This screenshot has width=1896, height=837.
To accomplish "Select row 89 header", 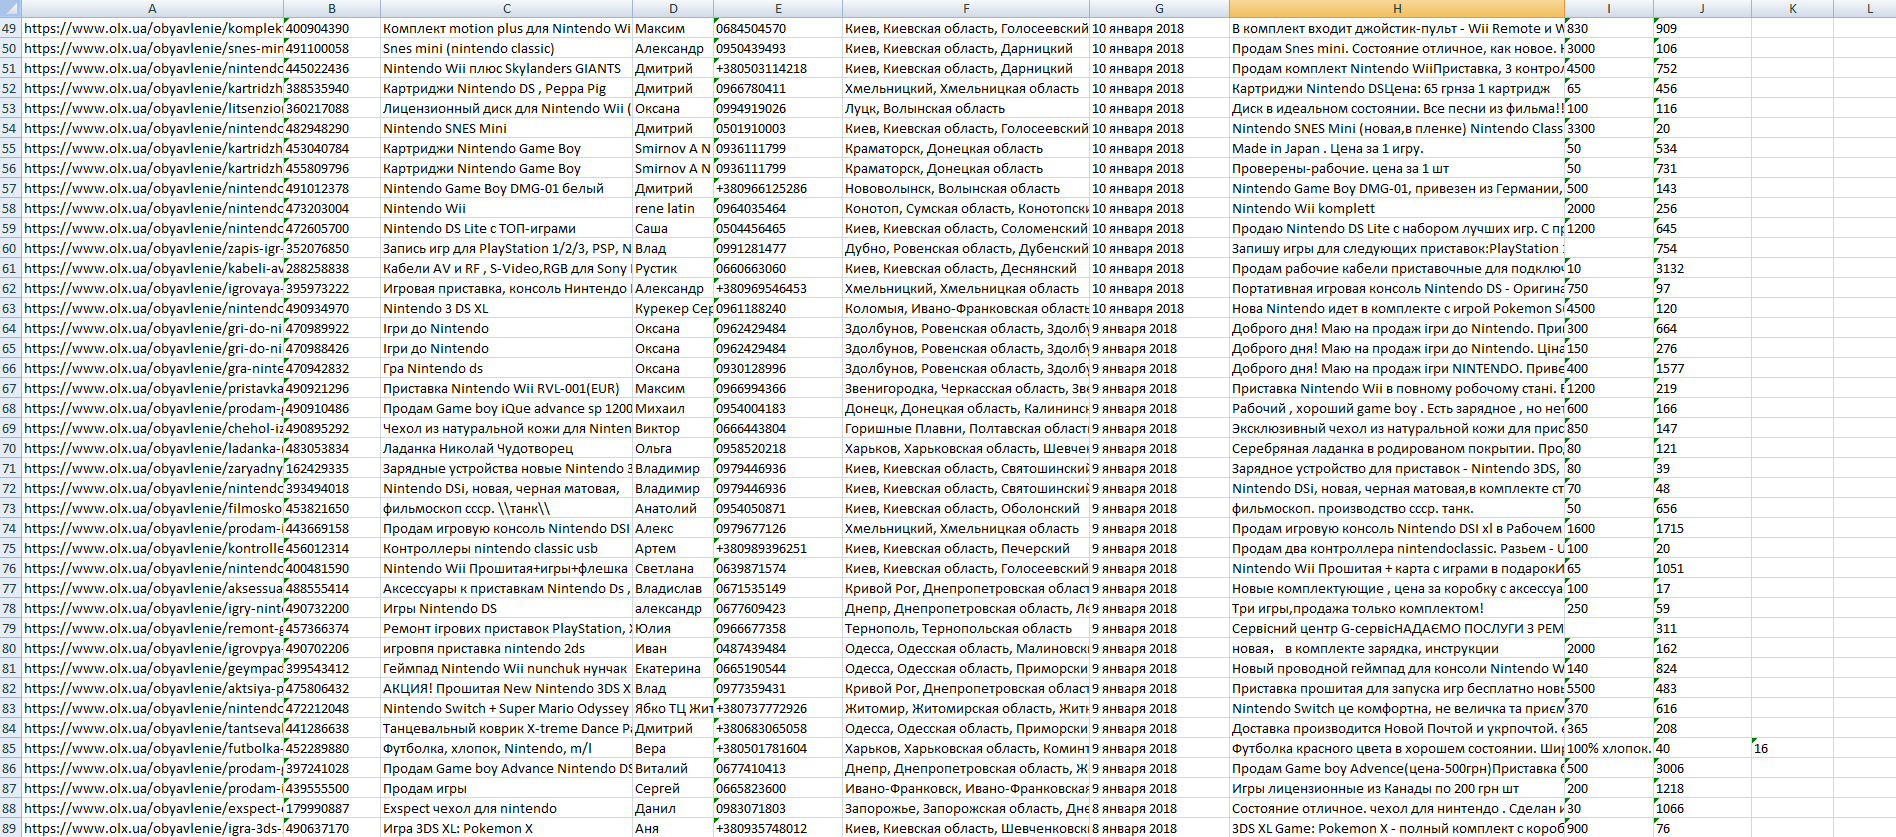I will pos(10,828).
